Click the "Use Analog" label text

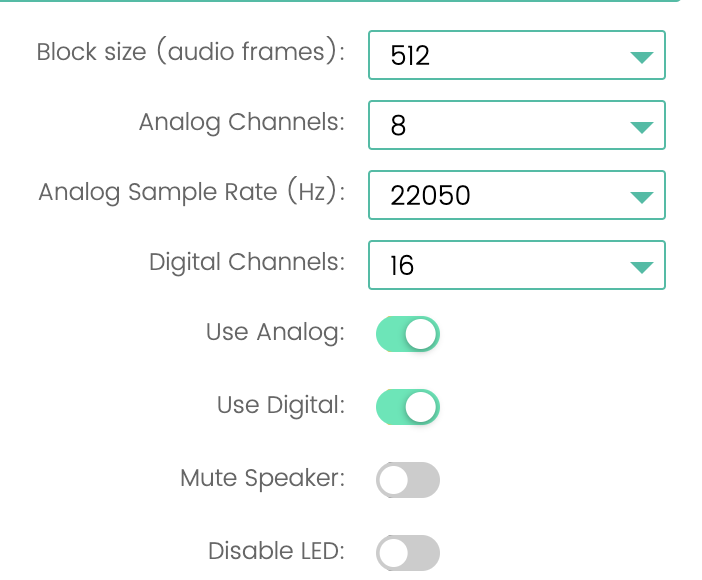click(x=275, y=332)
